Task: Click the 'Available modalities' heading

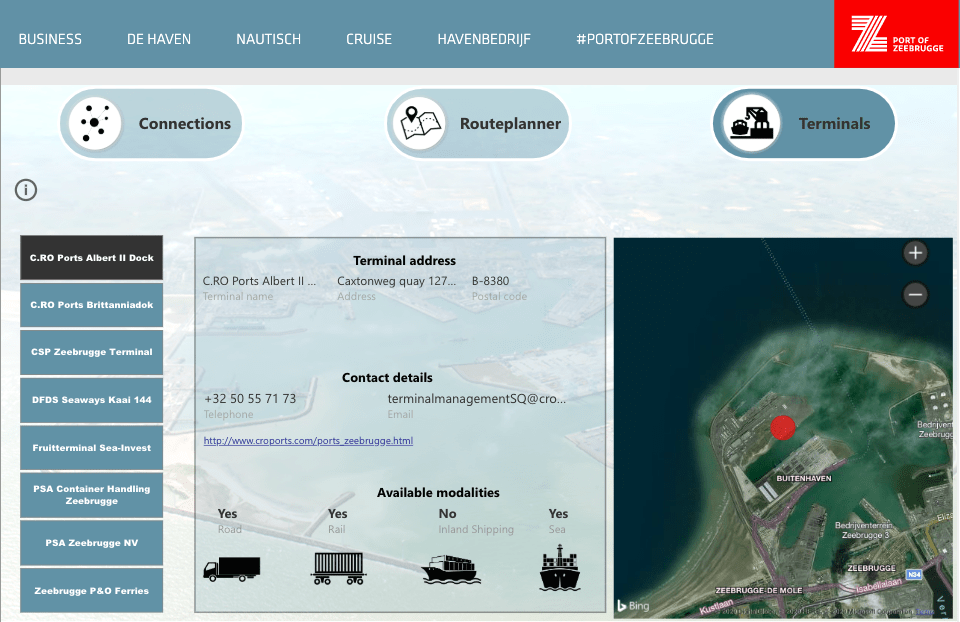Action: pyautogui.click(x=438, y=492)
